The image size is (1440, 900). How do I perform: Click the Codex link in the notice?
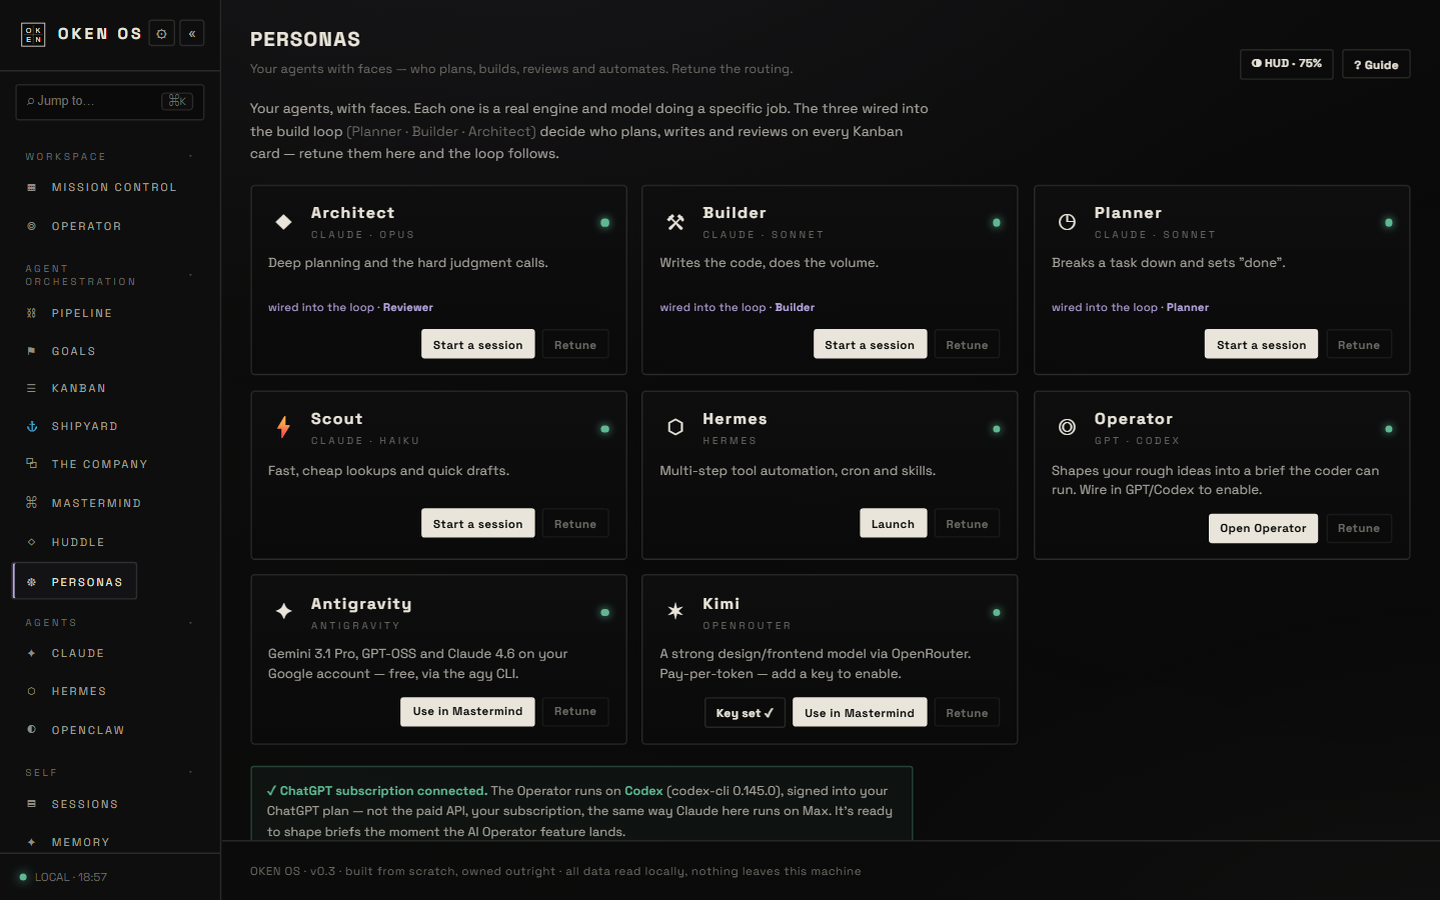(x=644, y=790)
